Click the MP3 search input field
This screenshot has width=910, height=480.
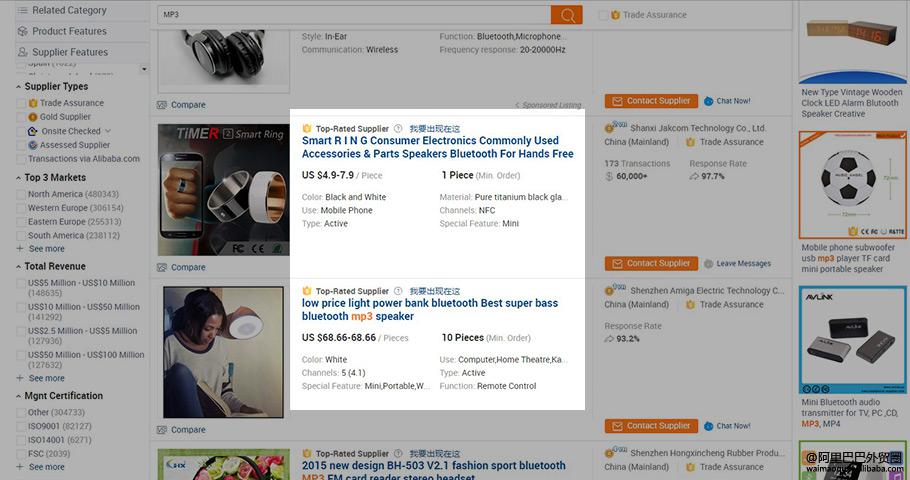(x=350, y=15)
